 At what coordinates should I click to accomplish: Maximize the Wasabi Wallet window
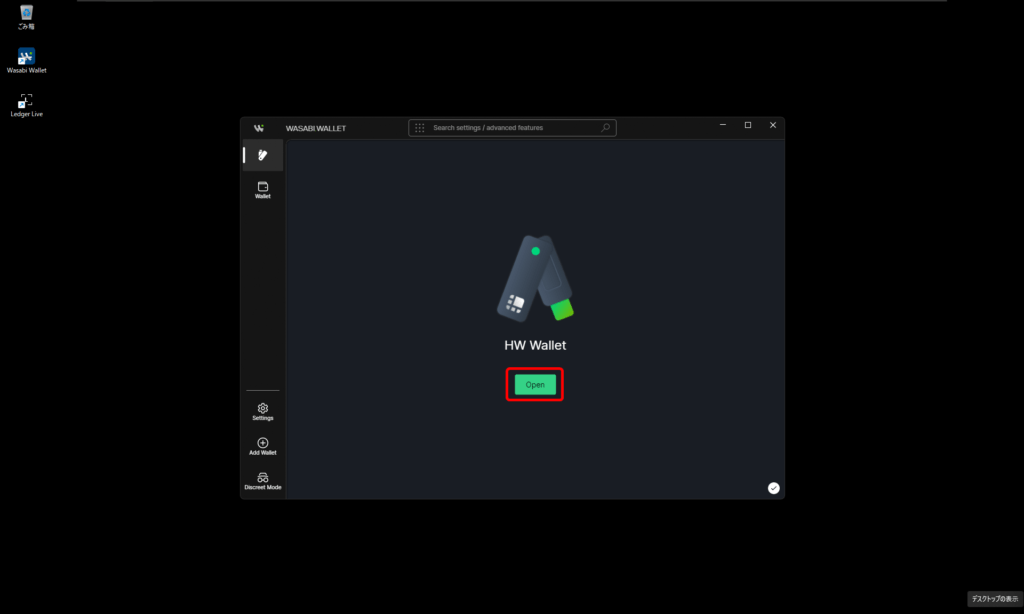[748, 125]
